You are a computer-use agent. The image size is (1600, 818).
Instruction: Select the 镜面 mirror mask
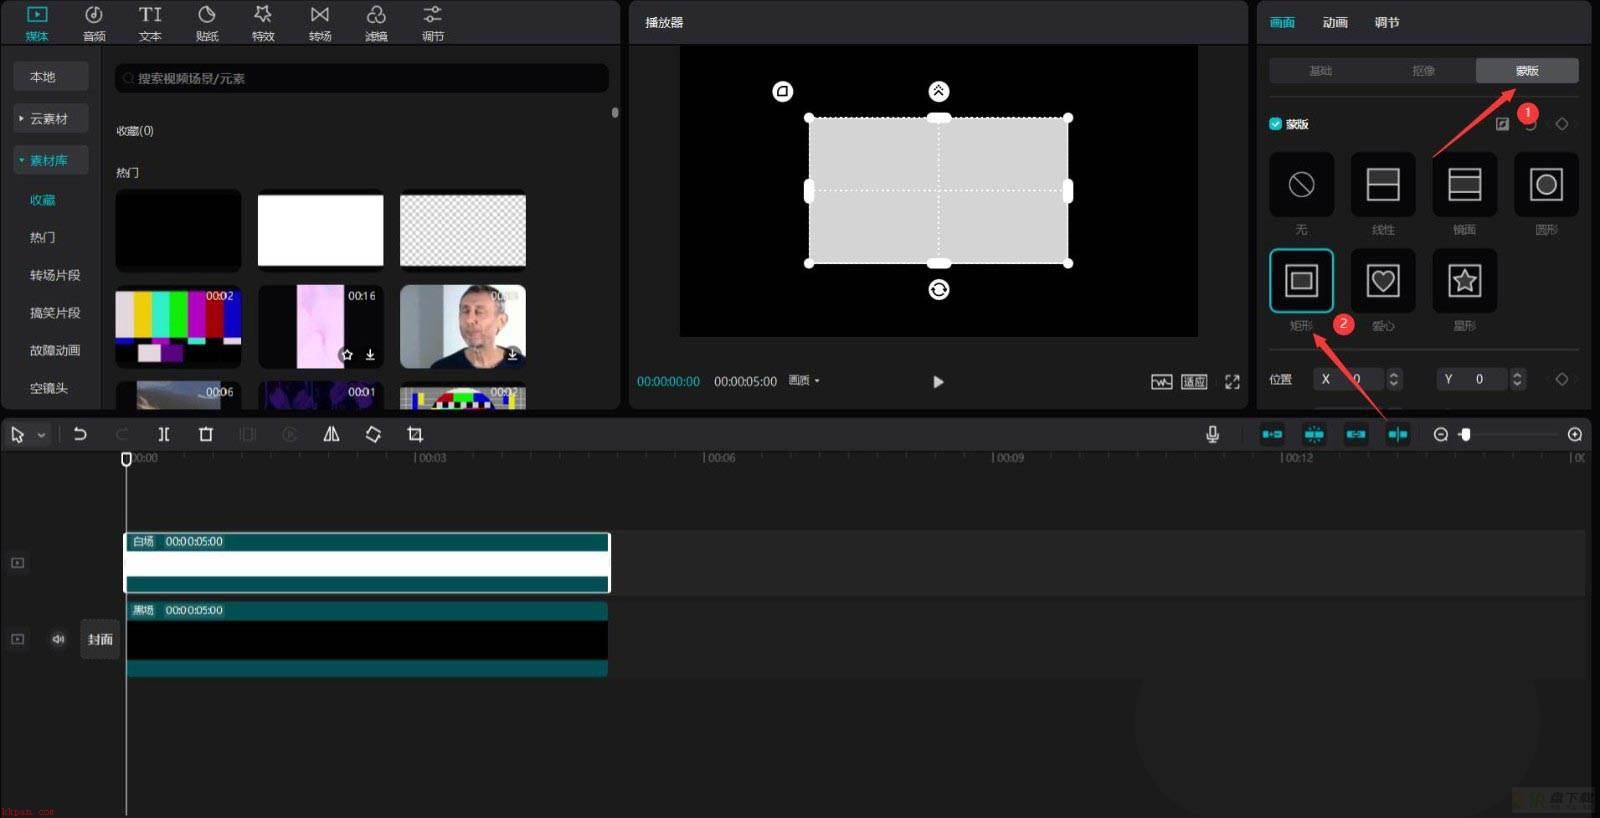[1465, 185]
